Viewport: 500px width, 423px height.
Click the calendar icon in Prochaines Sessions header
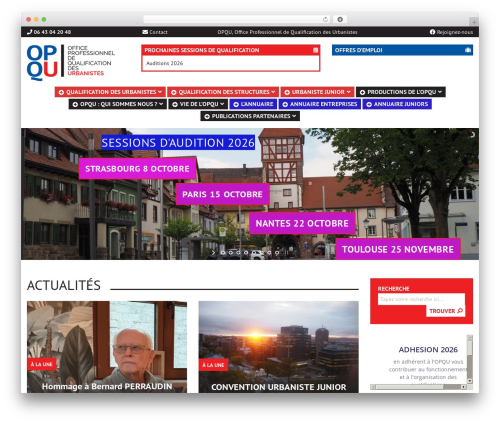coord(315,50)
